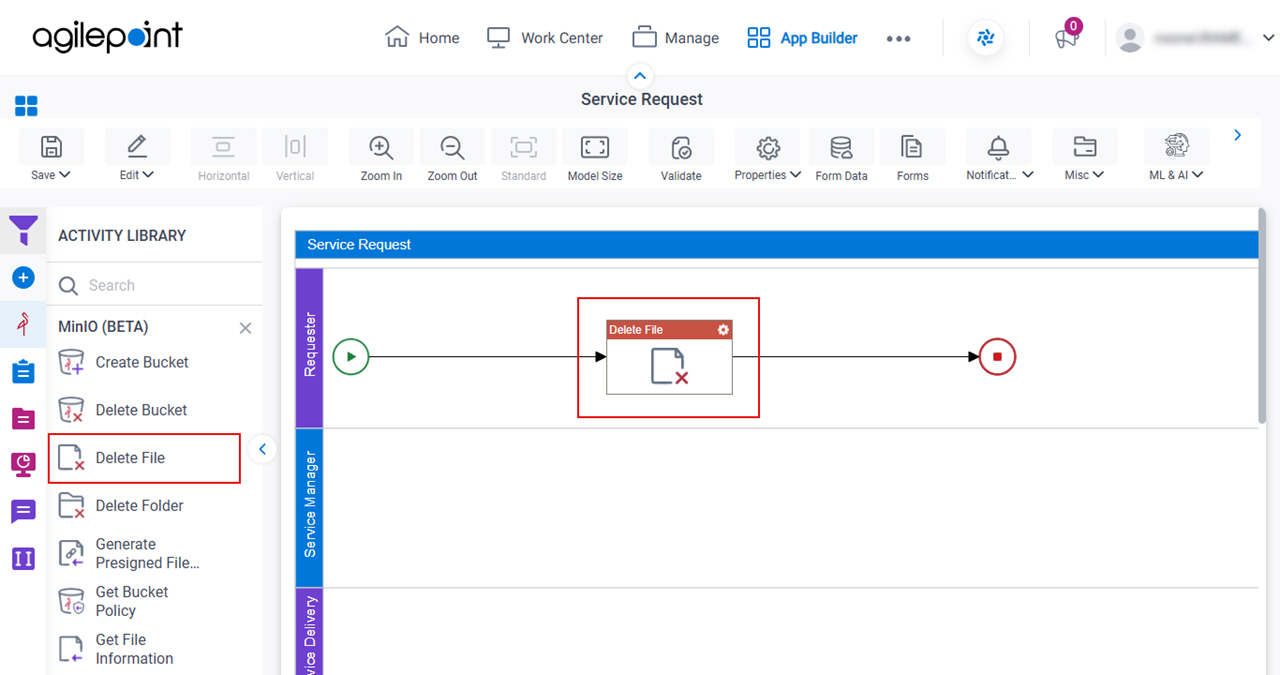This screenshot has height=675, width=1280.
Task: Click the Service Request pool title bar
Action: [776, 244]
